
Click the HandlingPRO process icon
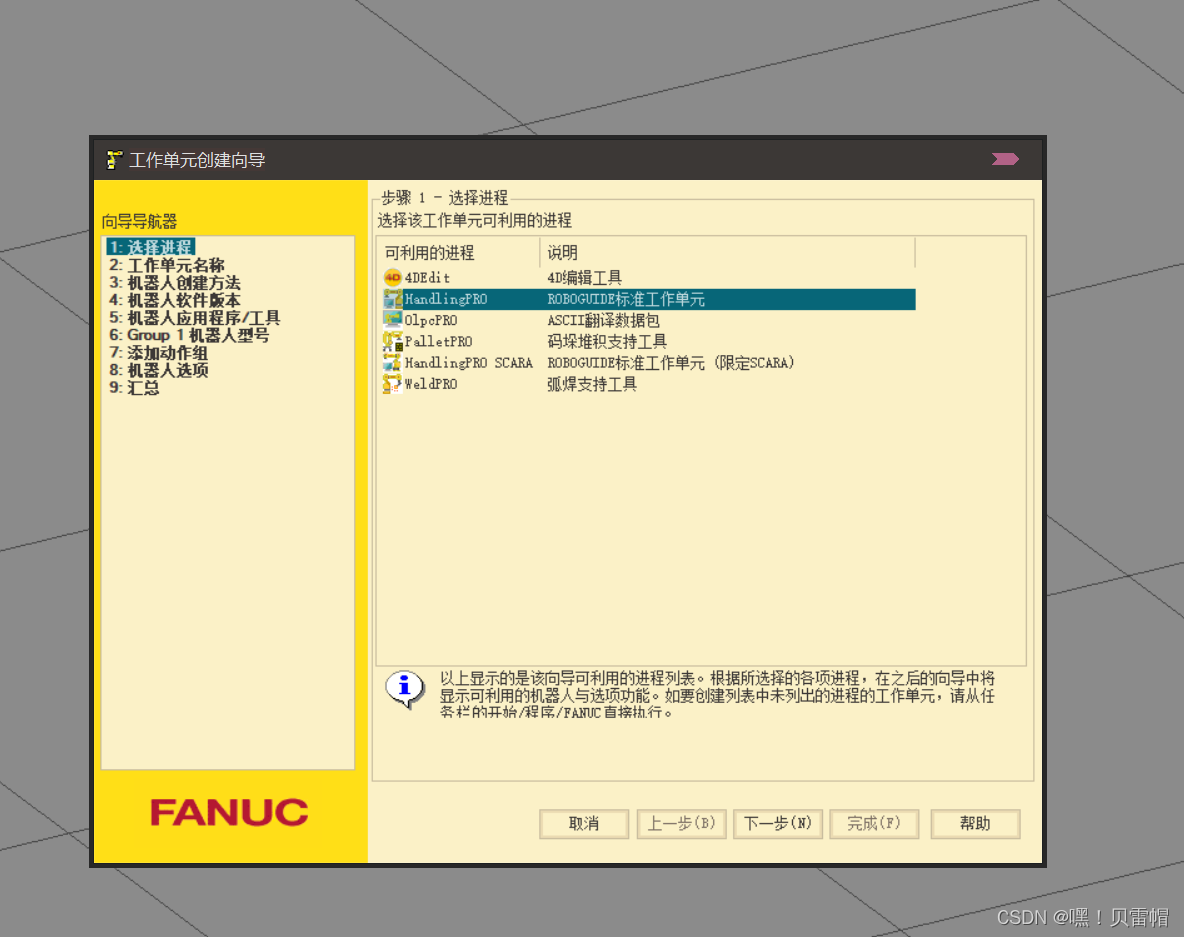[392, 299]
